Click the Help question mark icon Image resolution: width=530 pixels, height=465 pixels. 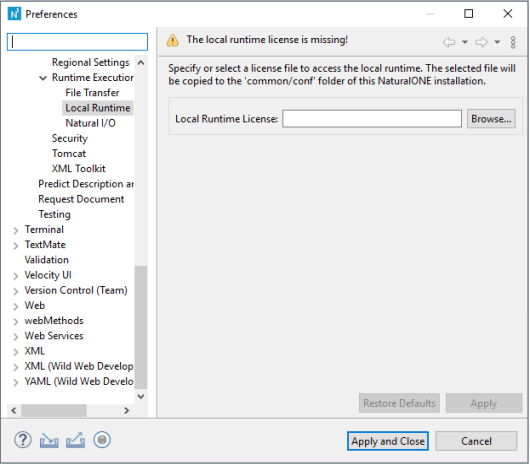23,440
